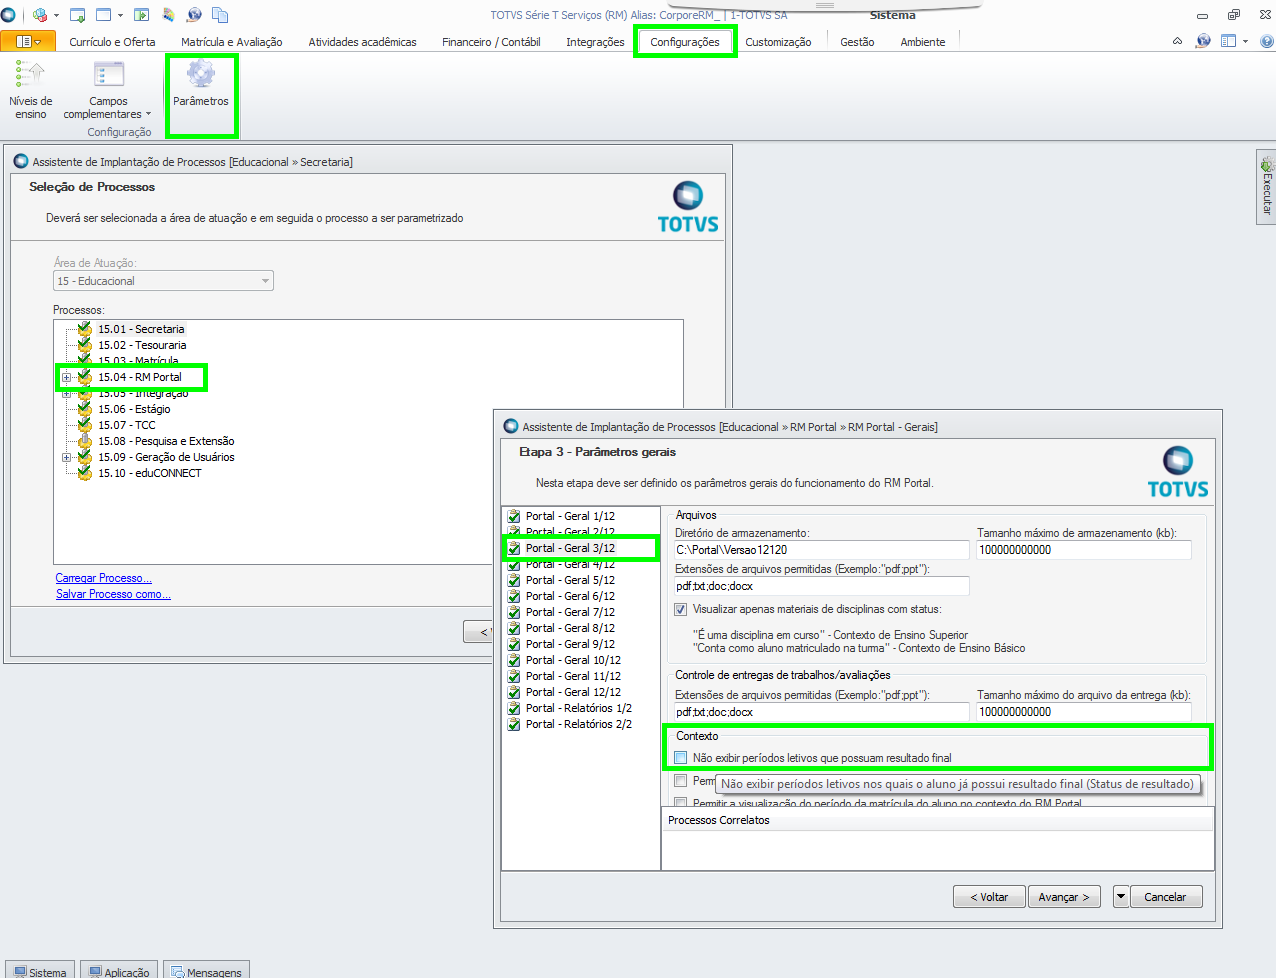Click the Aplicação icon in bottom bar
1276x978 pixels.
coord(96,972)
